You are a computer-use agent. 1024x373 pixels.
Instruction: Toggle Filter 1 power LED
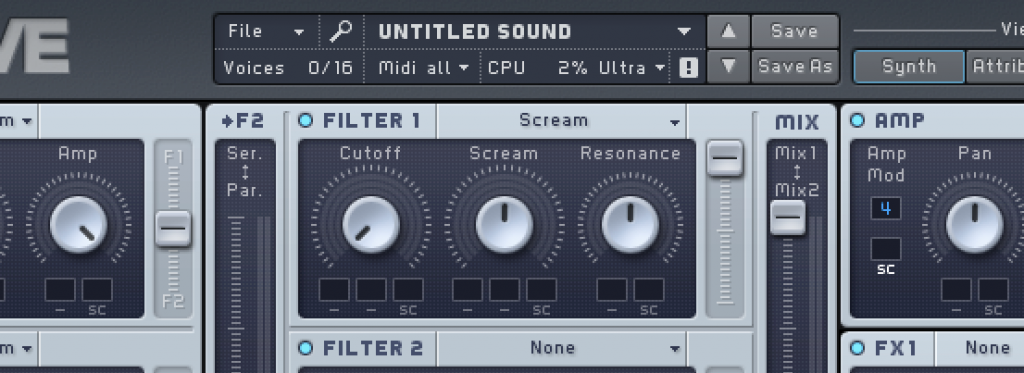pos(305,120)
